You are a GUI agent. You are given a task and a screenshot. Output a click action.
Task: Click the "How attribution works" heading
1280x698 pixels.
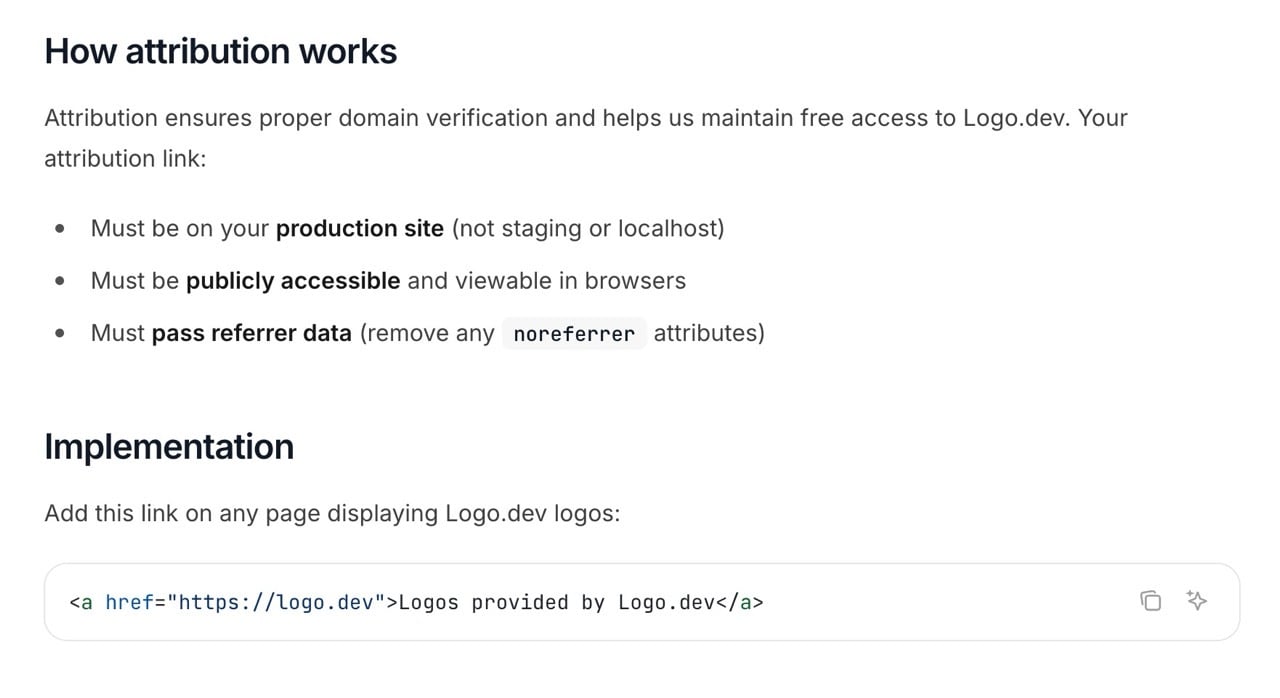(220, 51)
